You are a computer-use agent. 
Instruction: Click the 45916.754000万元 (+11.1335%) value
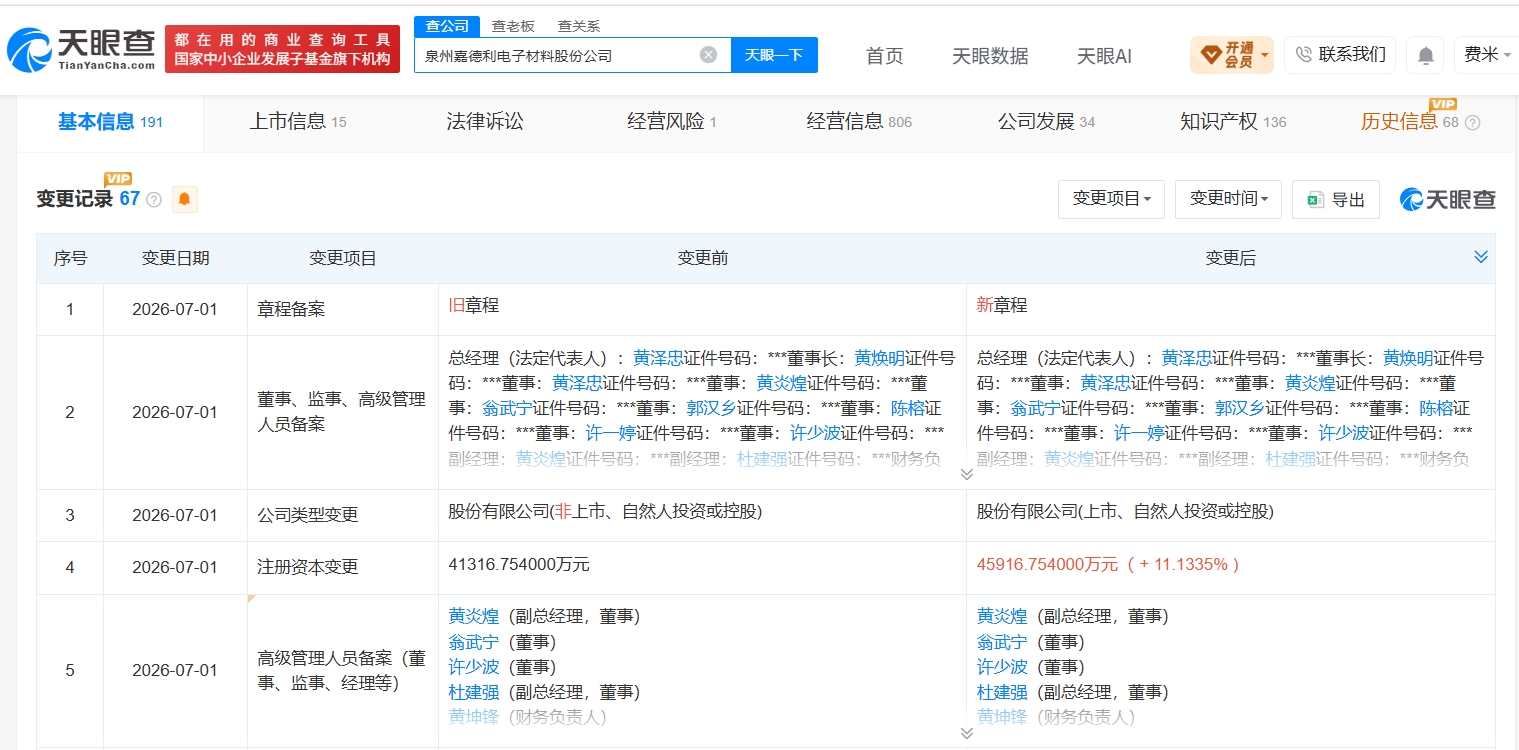(1108, 564)
